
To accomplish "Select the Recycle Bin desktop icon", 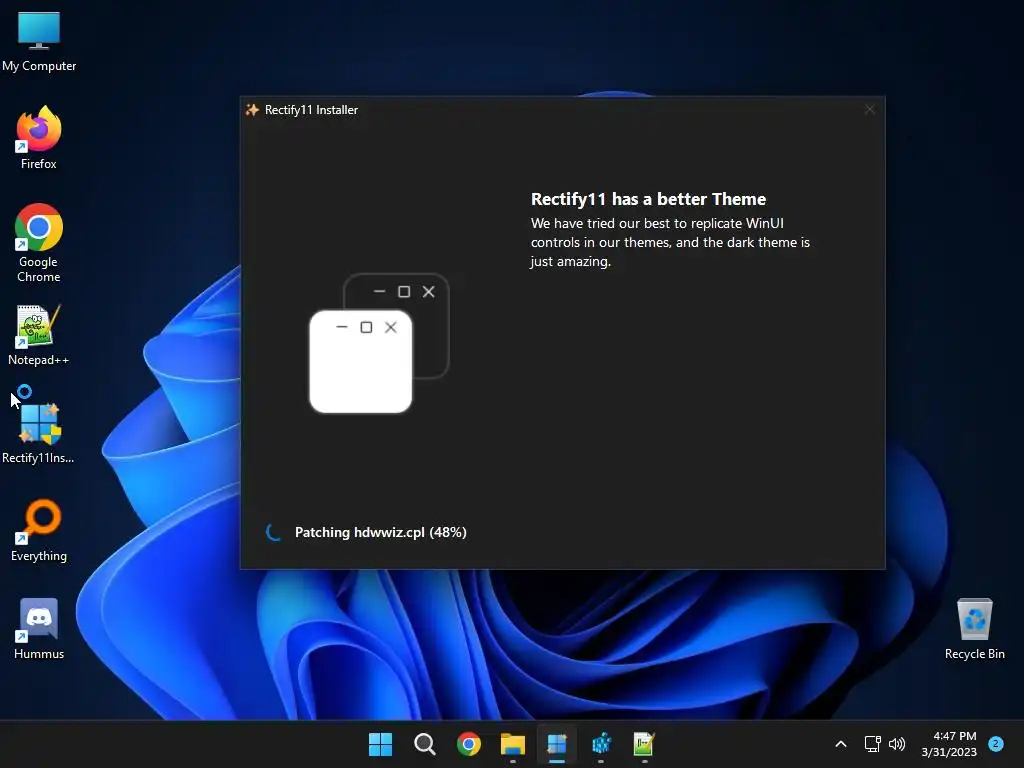I will click(974, 628).
